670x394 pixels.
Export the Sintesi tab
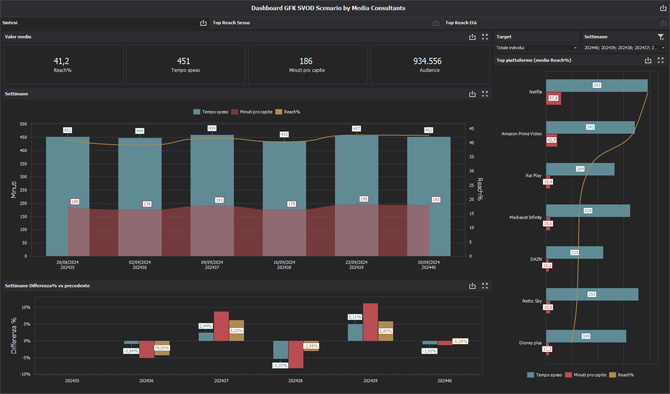pos(203,23)
